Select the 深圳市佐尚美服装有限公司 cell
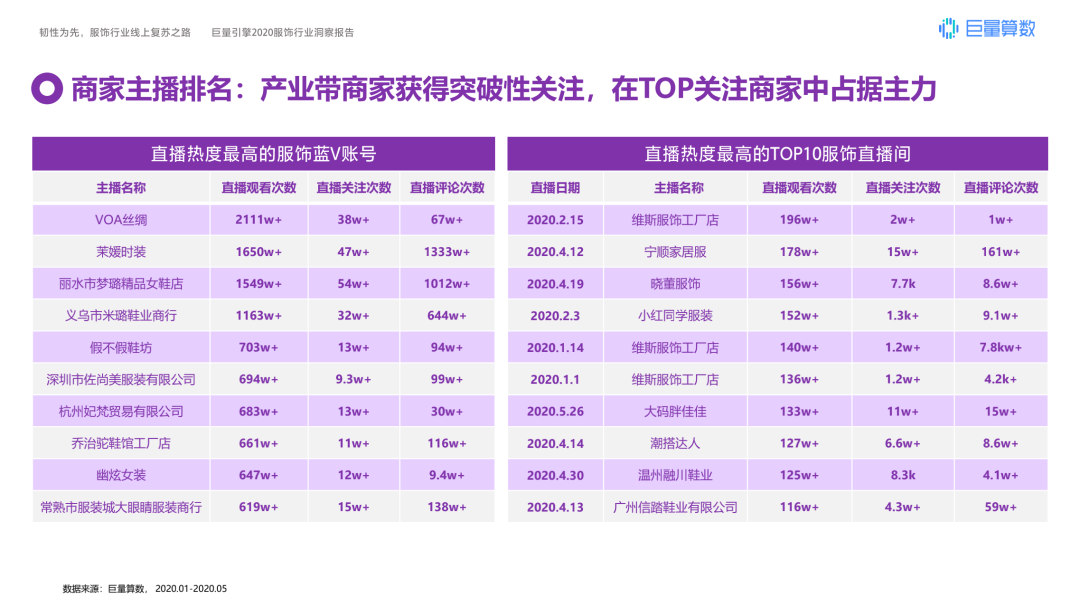The image size is (1080, 608). [121, 379]
